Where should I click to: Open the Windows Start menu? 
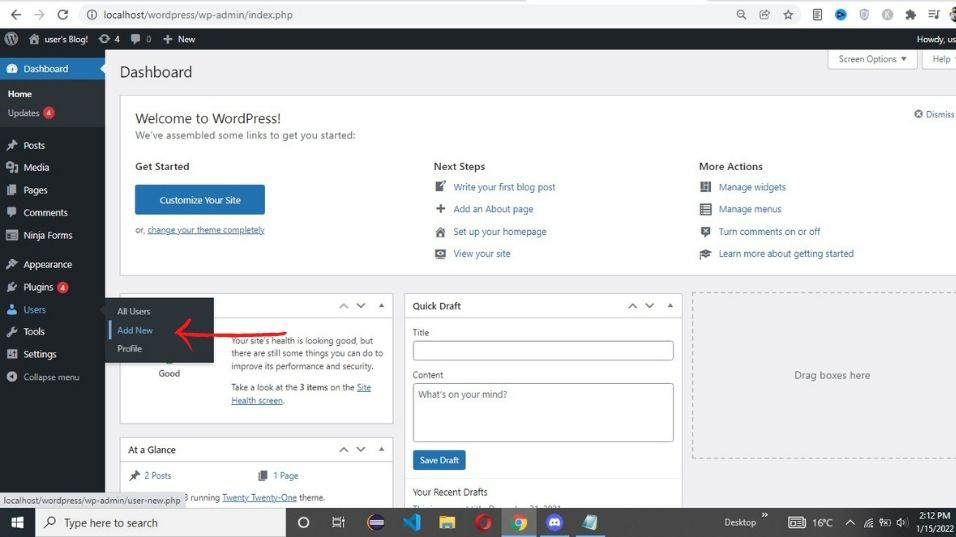click(x=17, y=522)
